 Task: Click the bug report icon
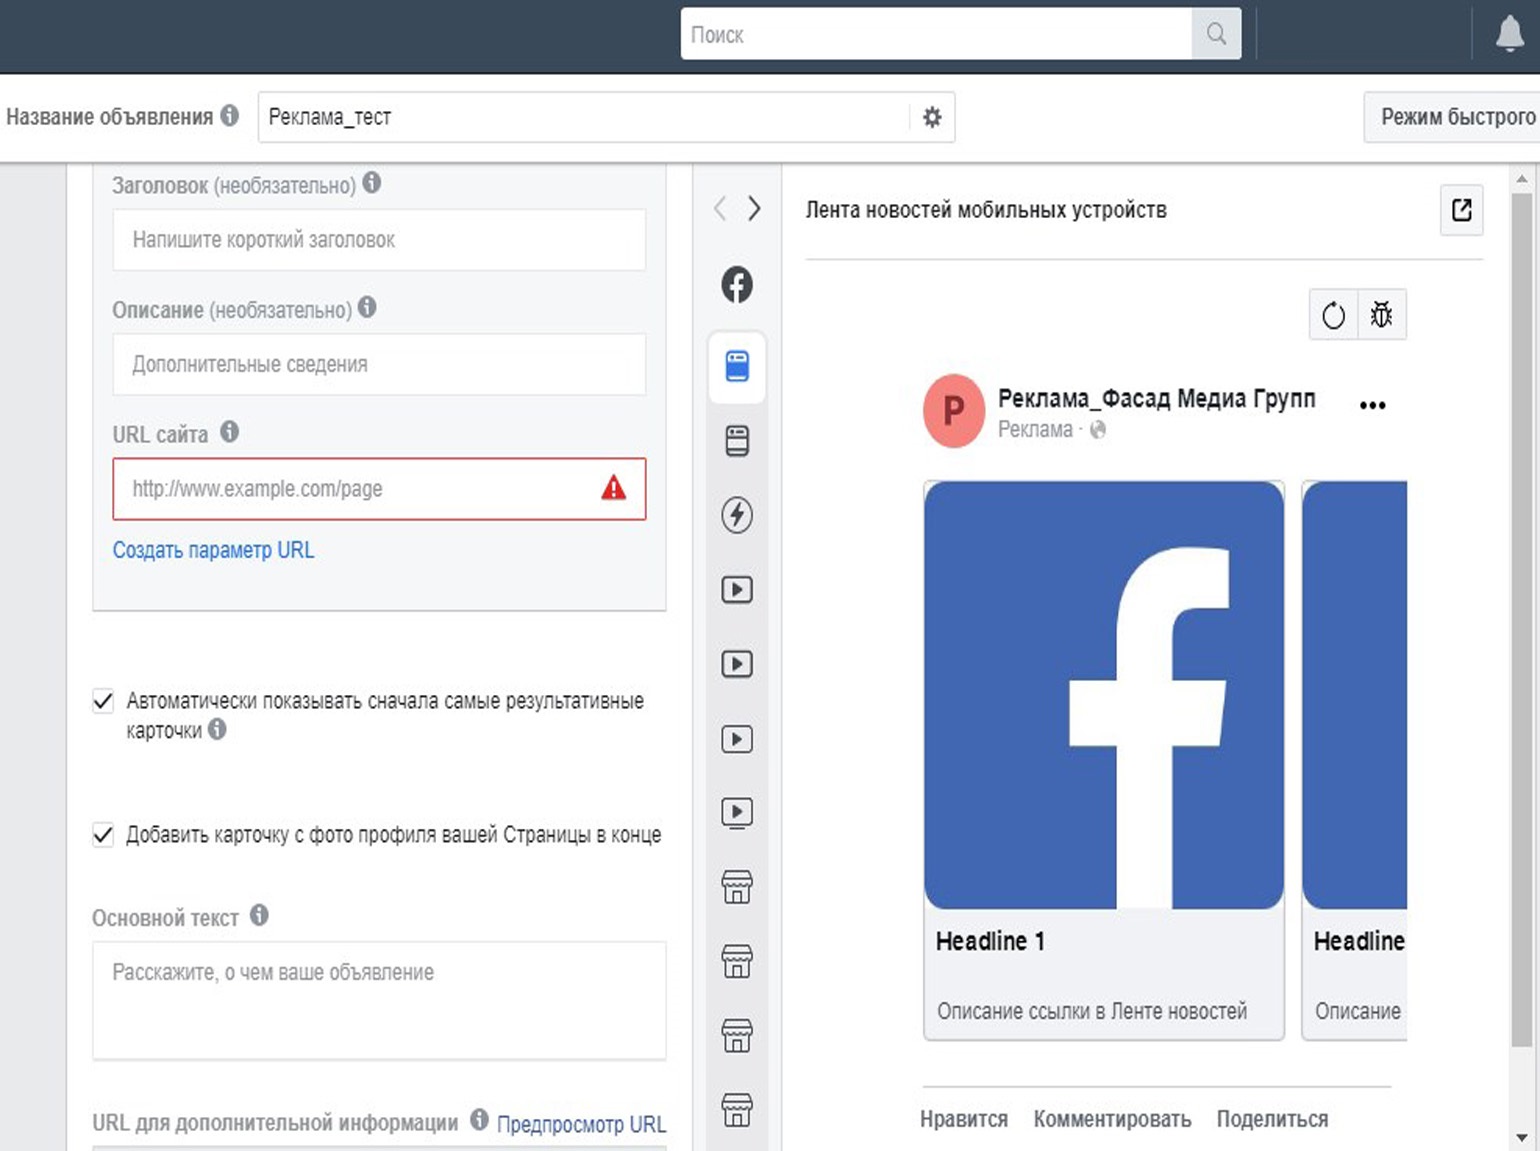coord(1381,316)
